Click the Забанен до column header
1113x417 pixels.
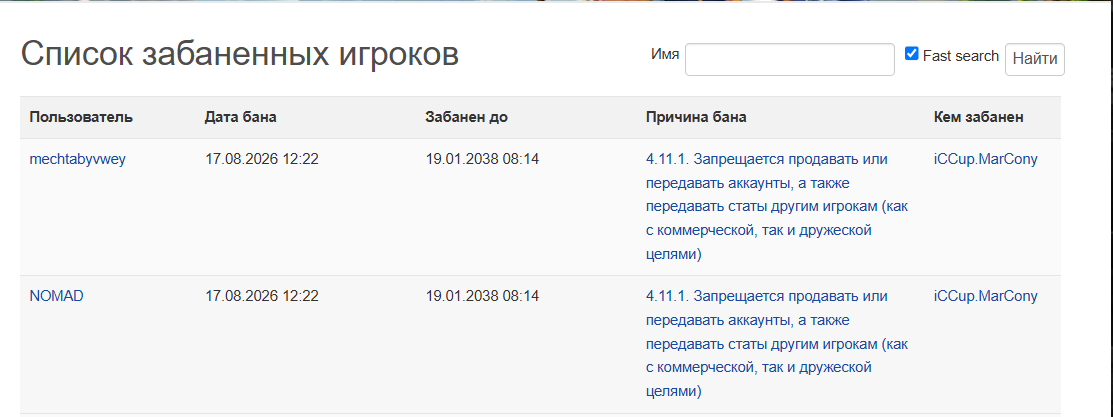click(x=466, y=117)
